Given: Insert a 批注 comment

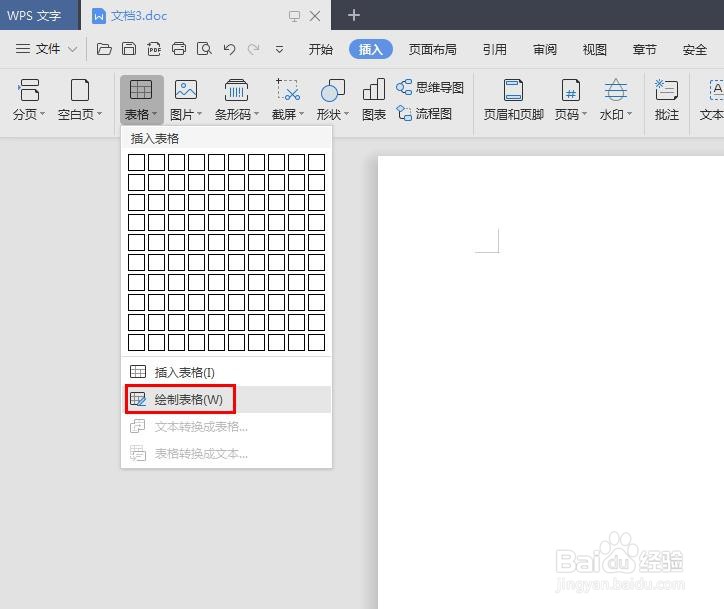Looking at the screenshot, I should click(666, 99).
